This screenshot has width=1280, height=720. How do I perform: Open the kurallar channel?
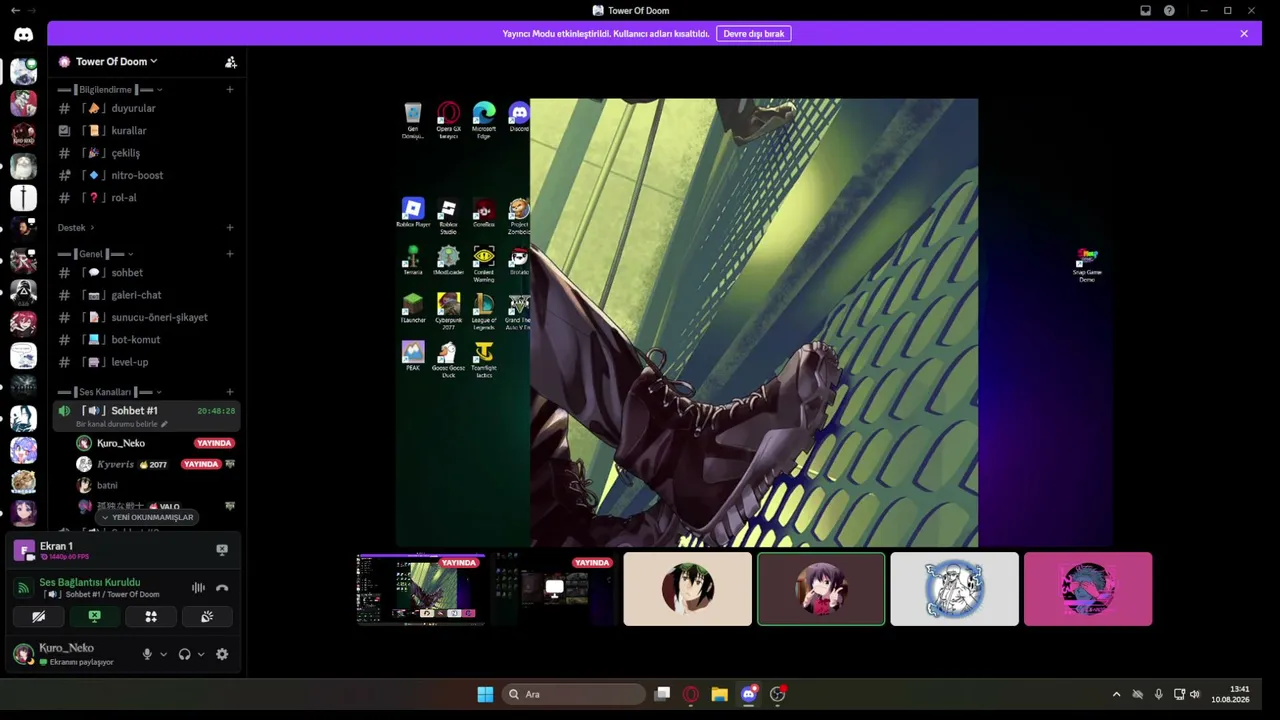pyautogui.click(x=147, y=131)
